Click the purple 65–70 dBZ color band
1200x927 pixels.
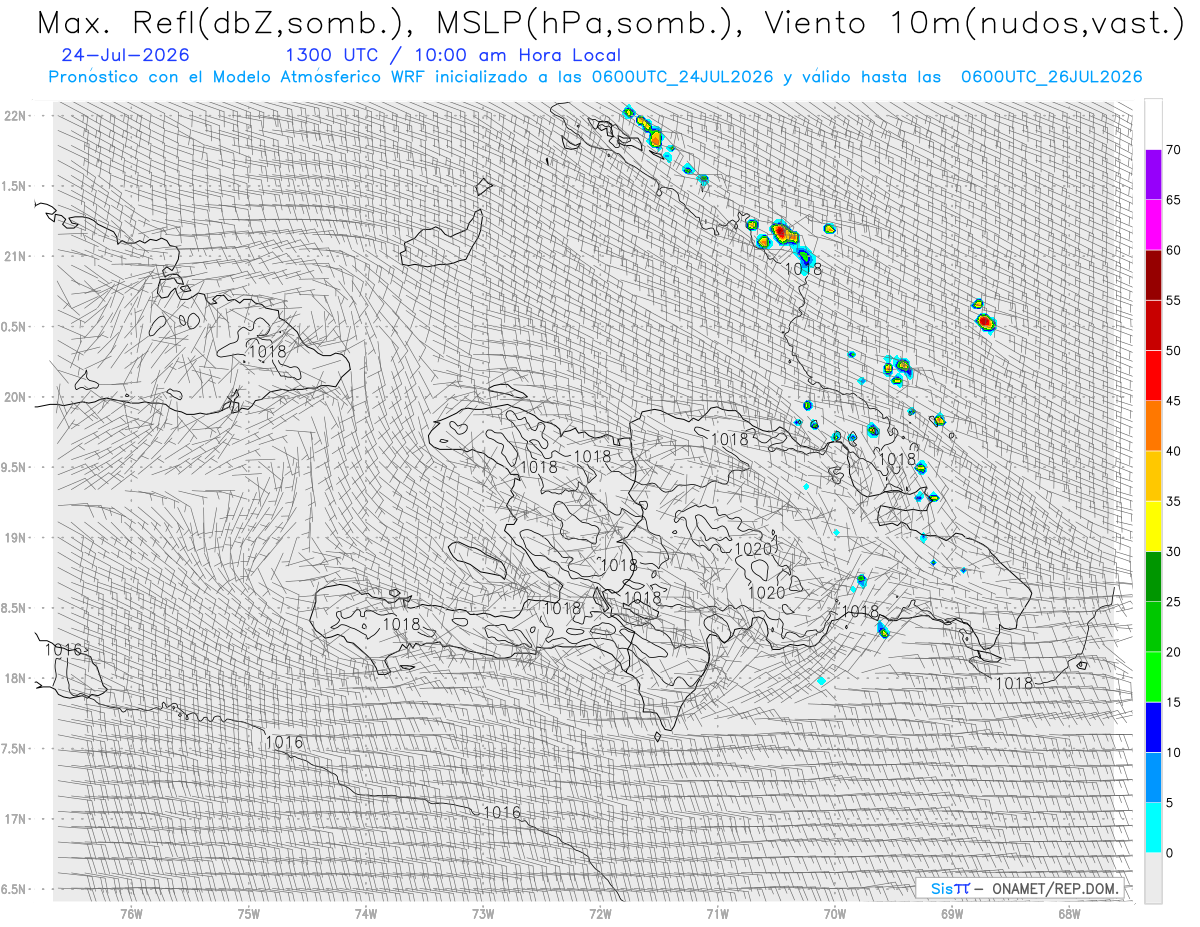click(1153, 174)
